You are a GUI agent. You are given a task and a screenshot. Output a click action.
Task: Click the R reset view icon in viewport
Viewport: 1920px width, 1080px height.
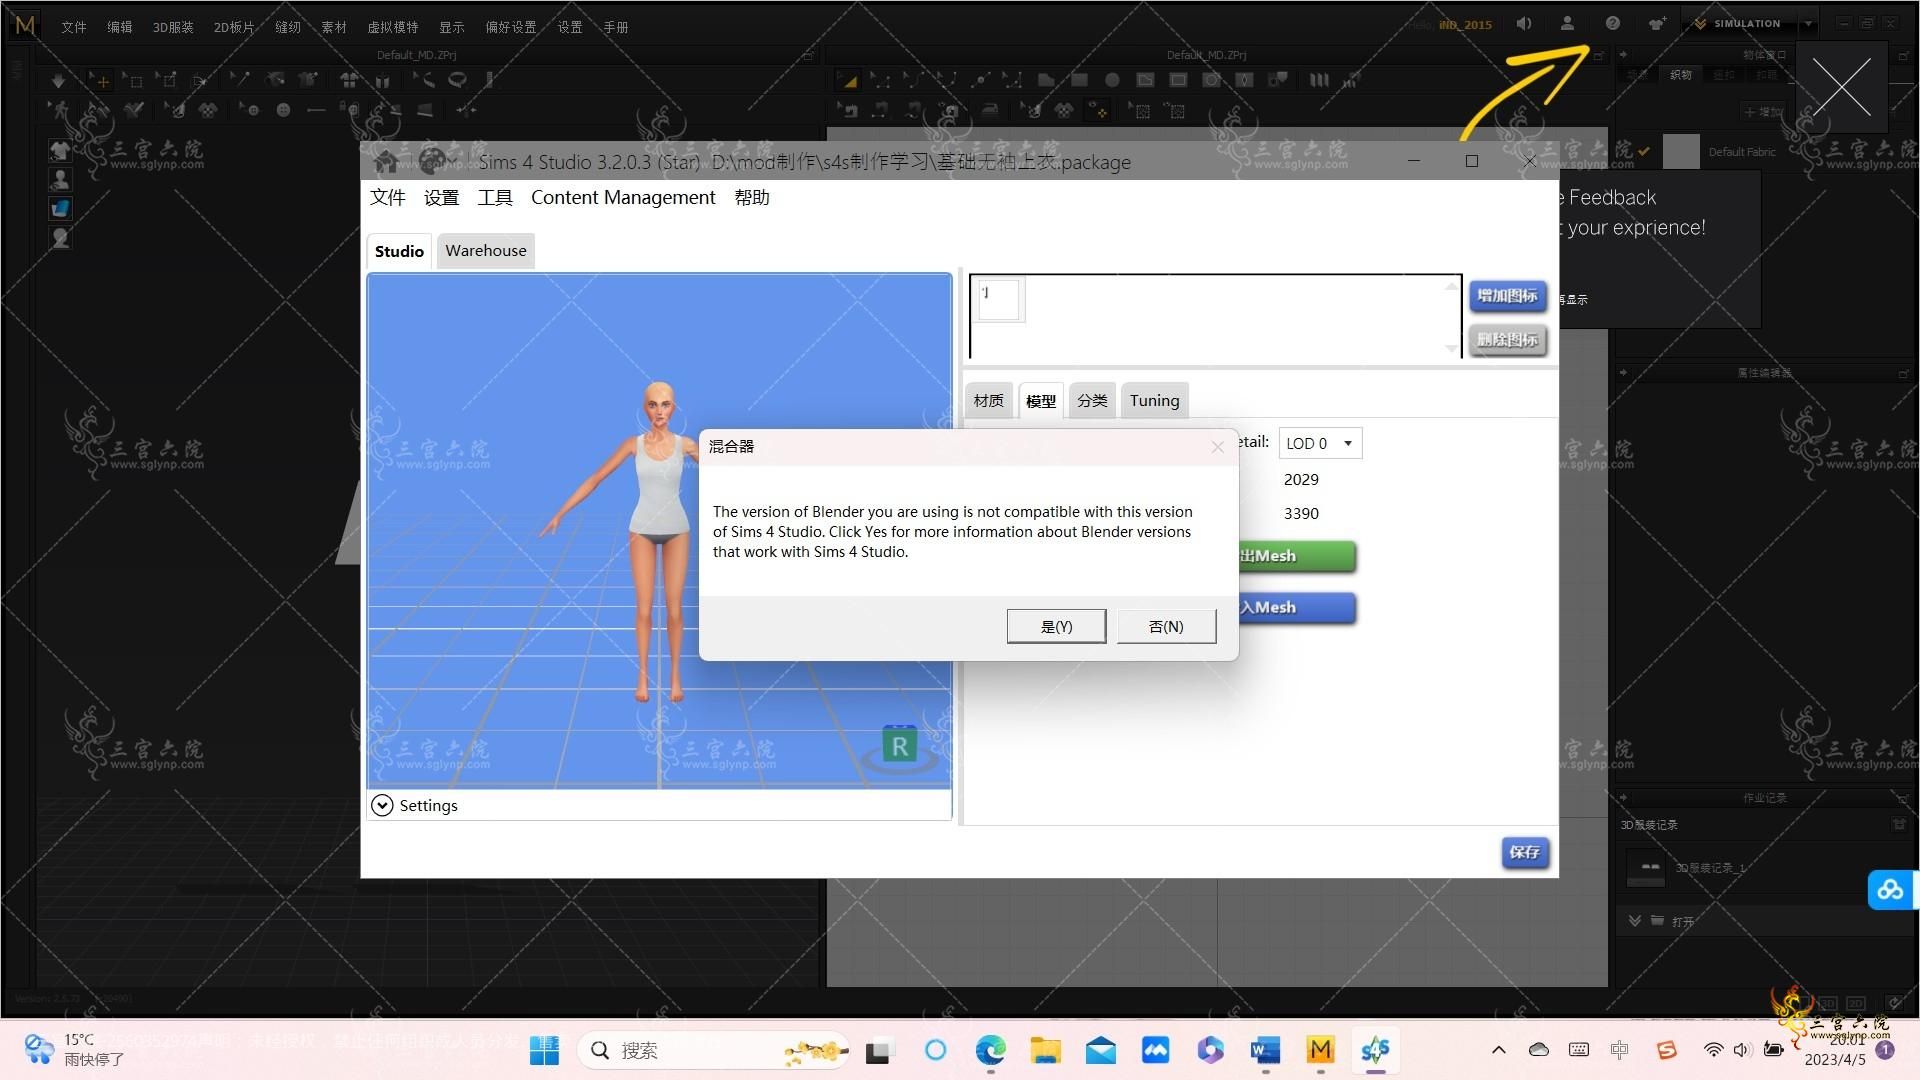click(x=899, y=745)
